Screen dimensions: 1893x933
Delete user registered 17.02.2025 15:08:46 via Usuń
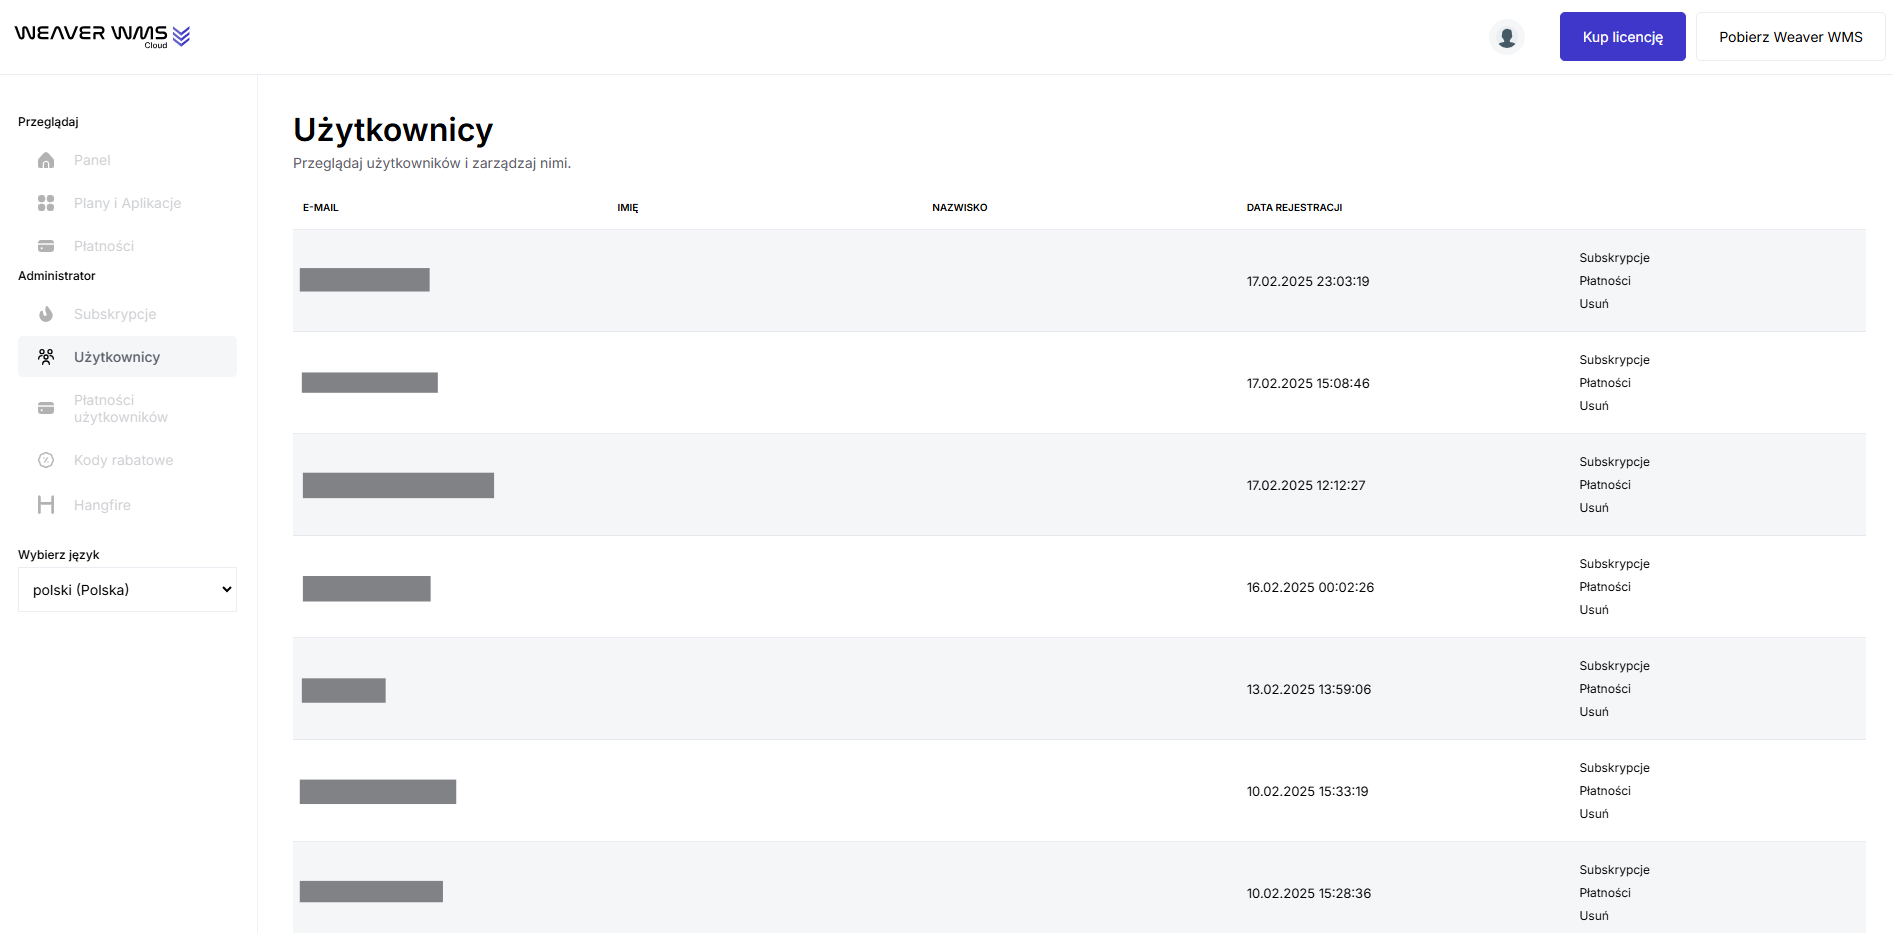click(1594, 406)
